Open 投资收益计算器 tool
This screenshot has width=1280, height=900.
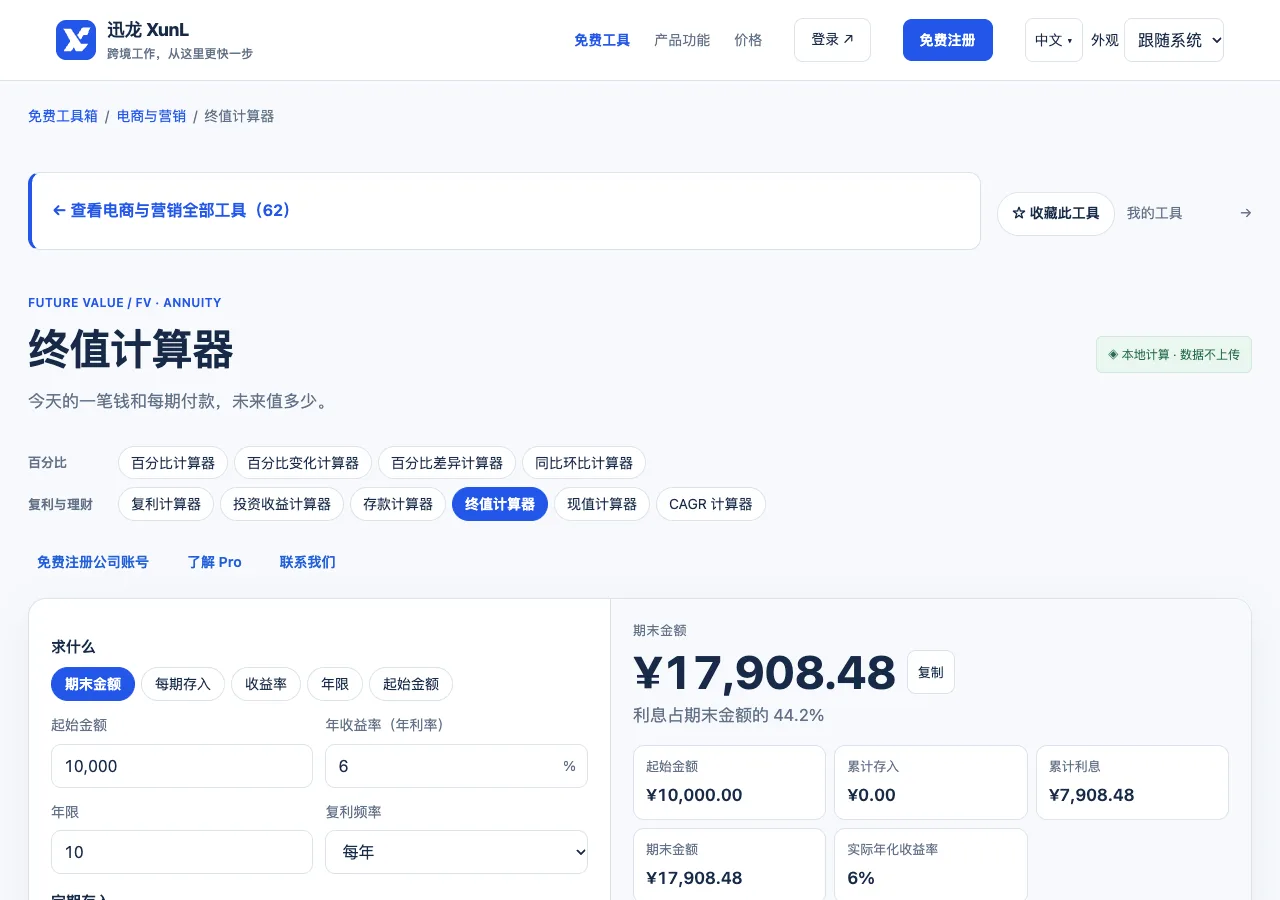(x=282, y=504)
